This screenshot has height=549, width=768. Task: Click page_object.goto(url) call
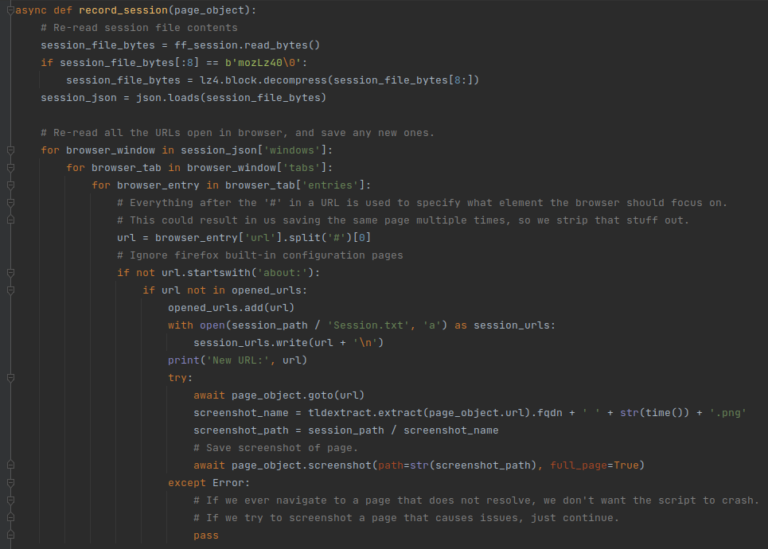[298, 395]
